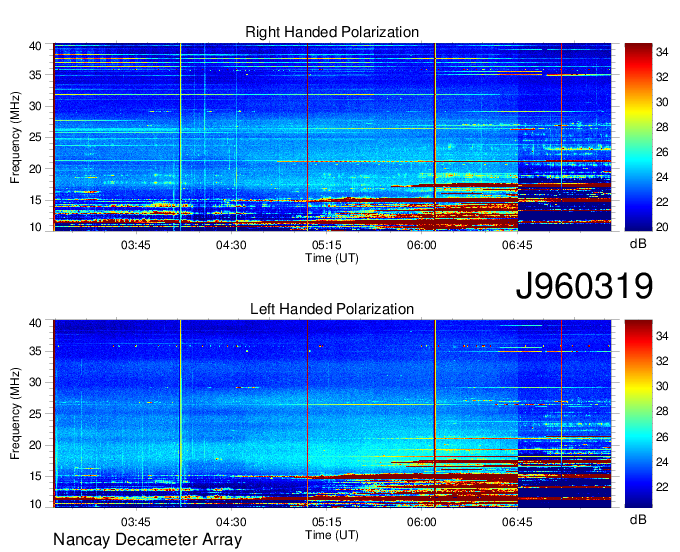Screen dimensions: 680x552
Task: Click the 40 frequency tick on the top plot
Action: [35, 46]
